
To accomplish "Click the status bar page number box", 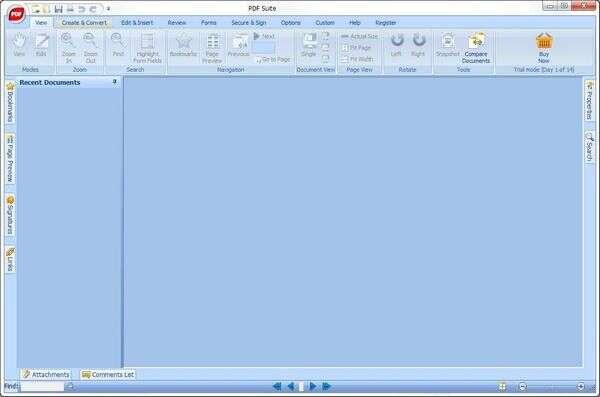I will pyautogui.click(x=302, y=387).
